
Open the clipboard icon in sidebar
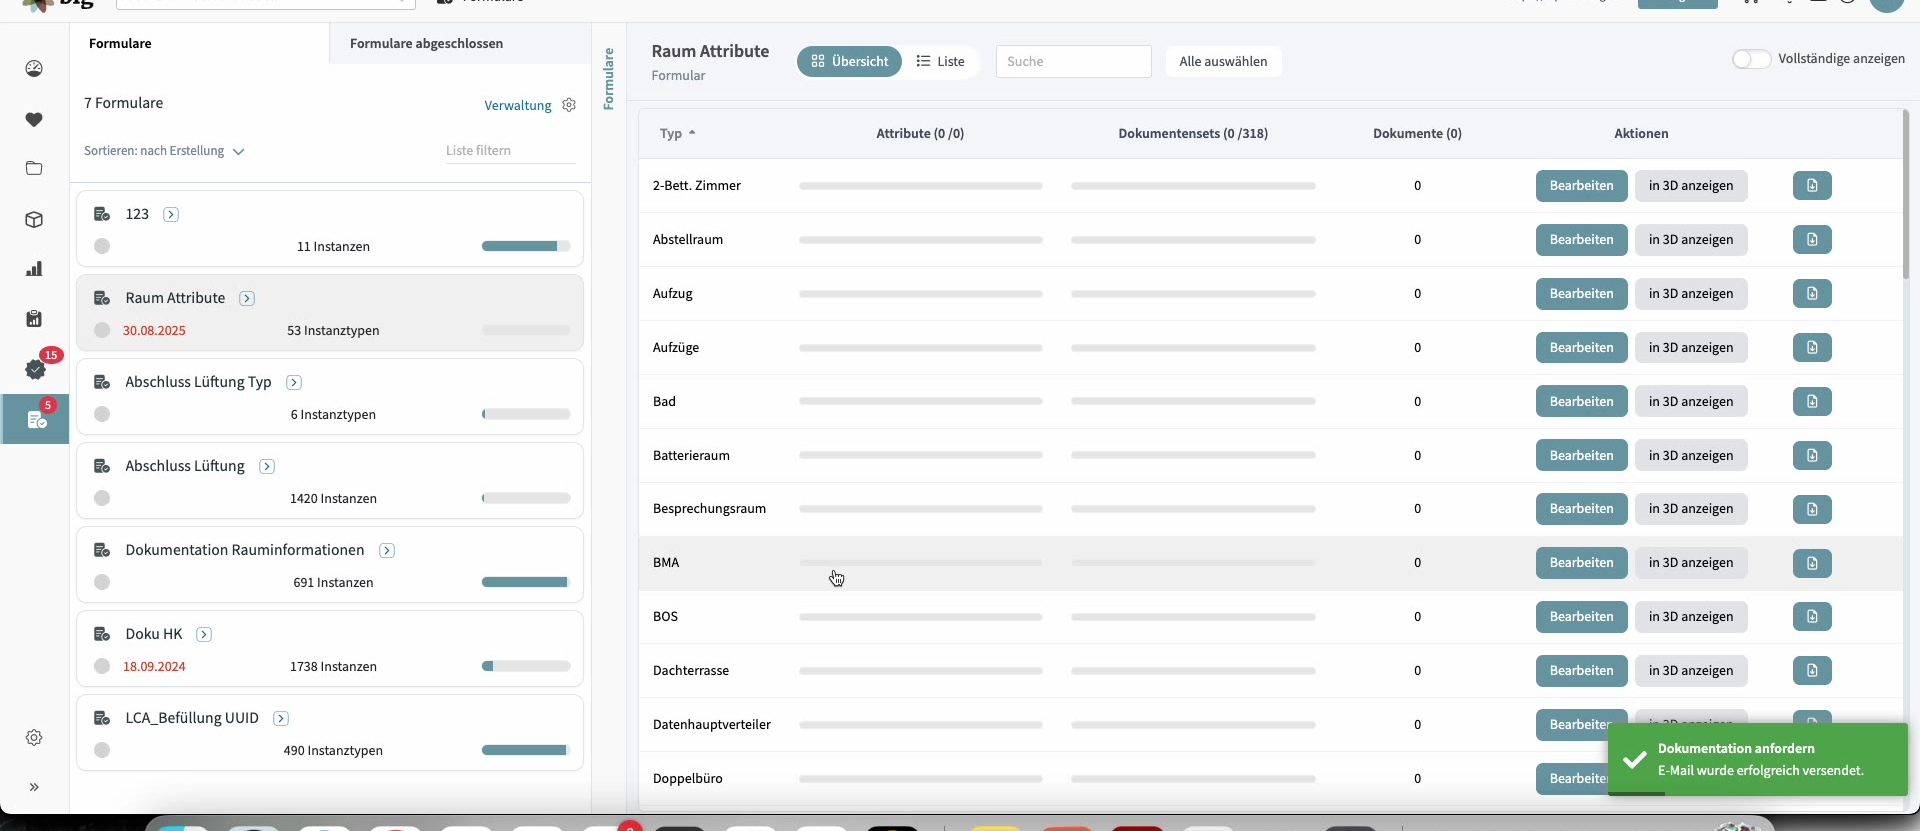pyautogui.click(x=34, y=319)
